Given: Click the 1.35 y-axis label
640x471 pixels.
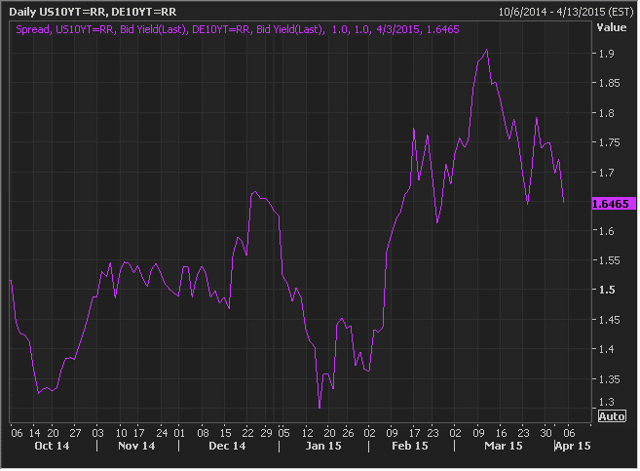Looking at the screenshot, I should coord(611,380).
